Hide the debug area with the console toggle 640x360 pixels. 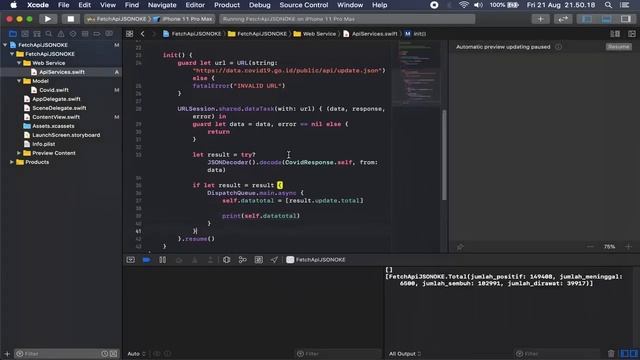131,260
